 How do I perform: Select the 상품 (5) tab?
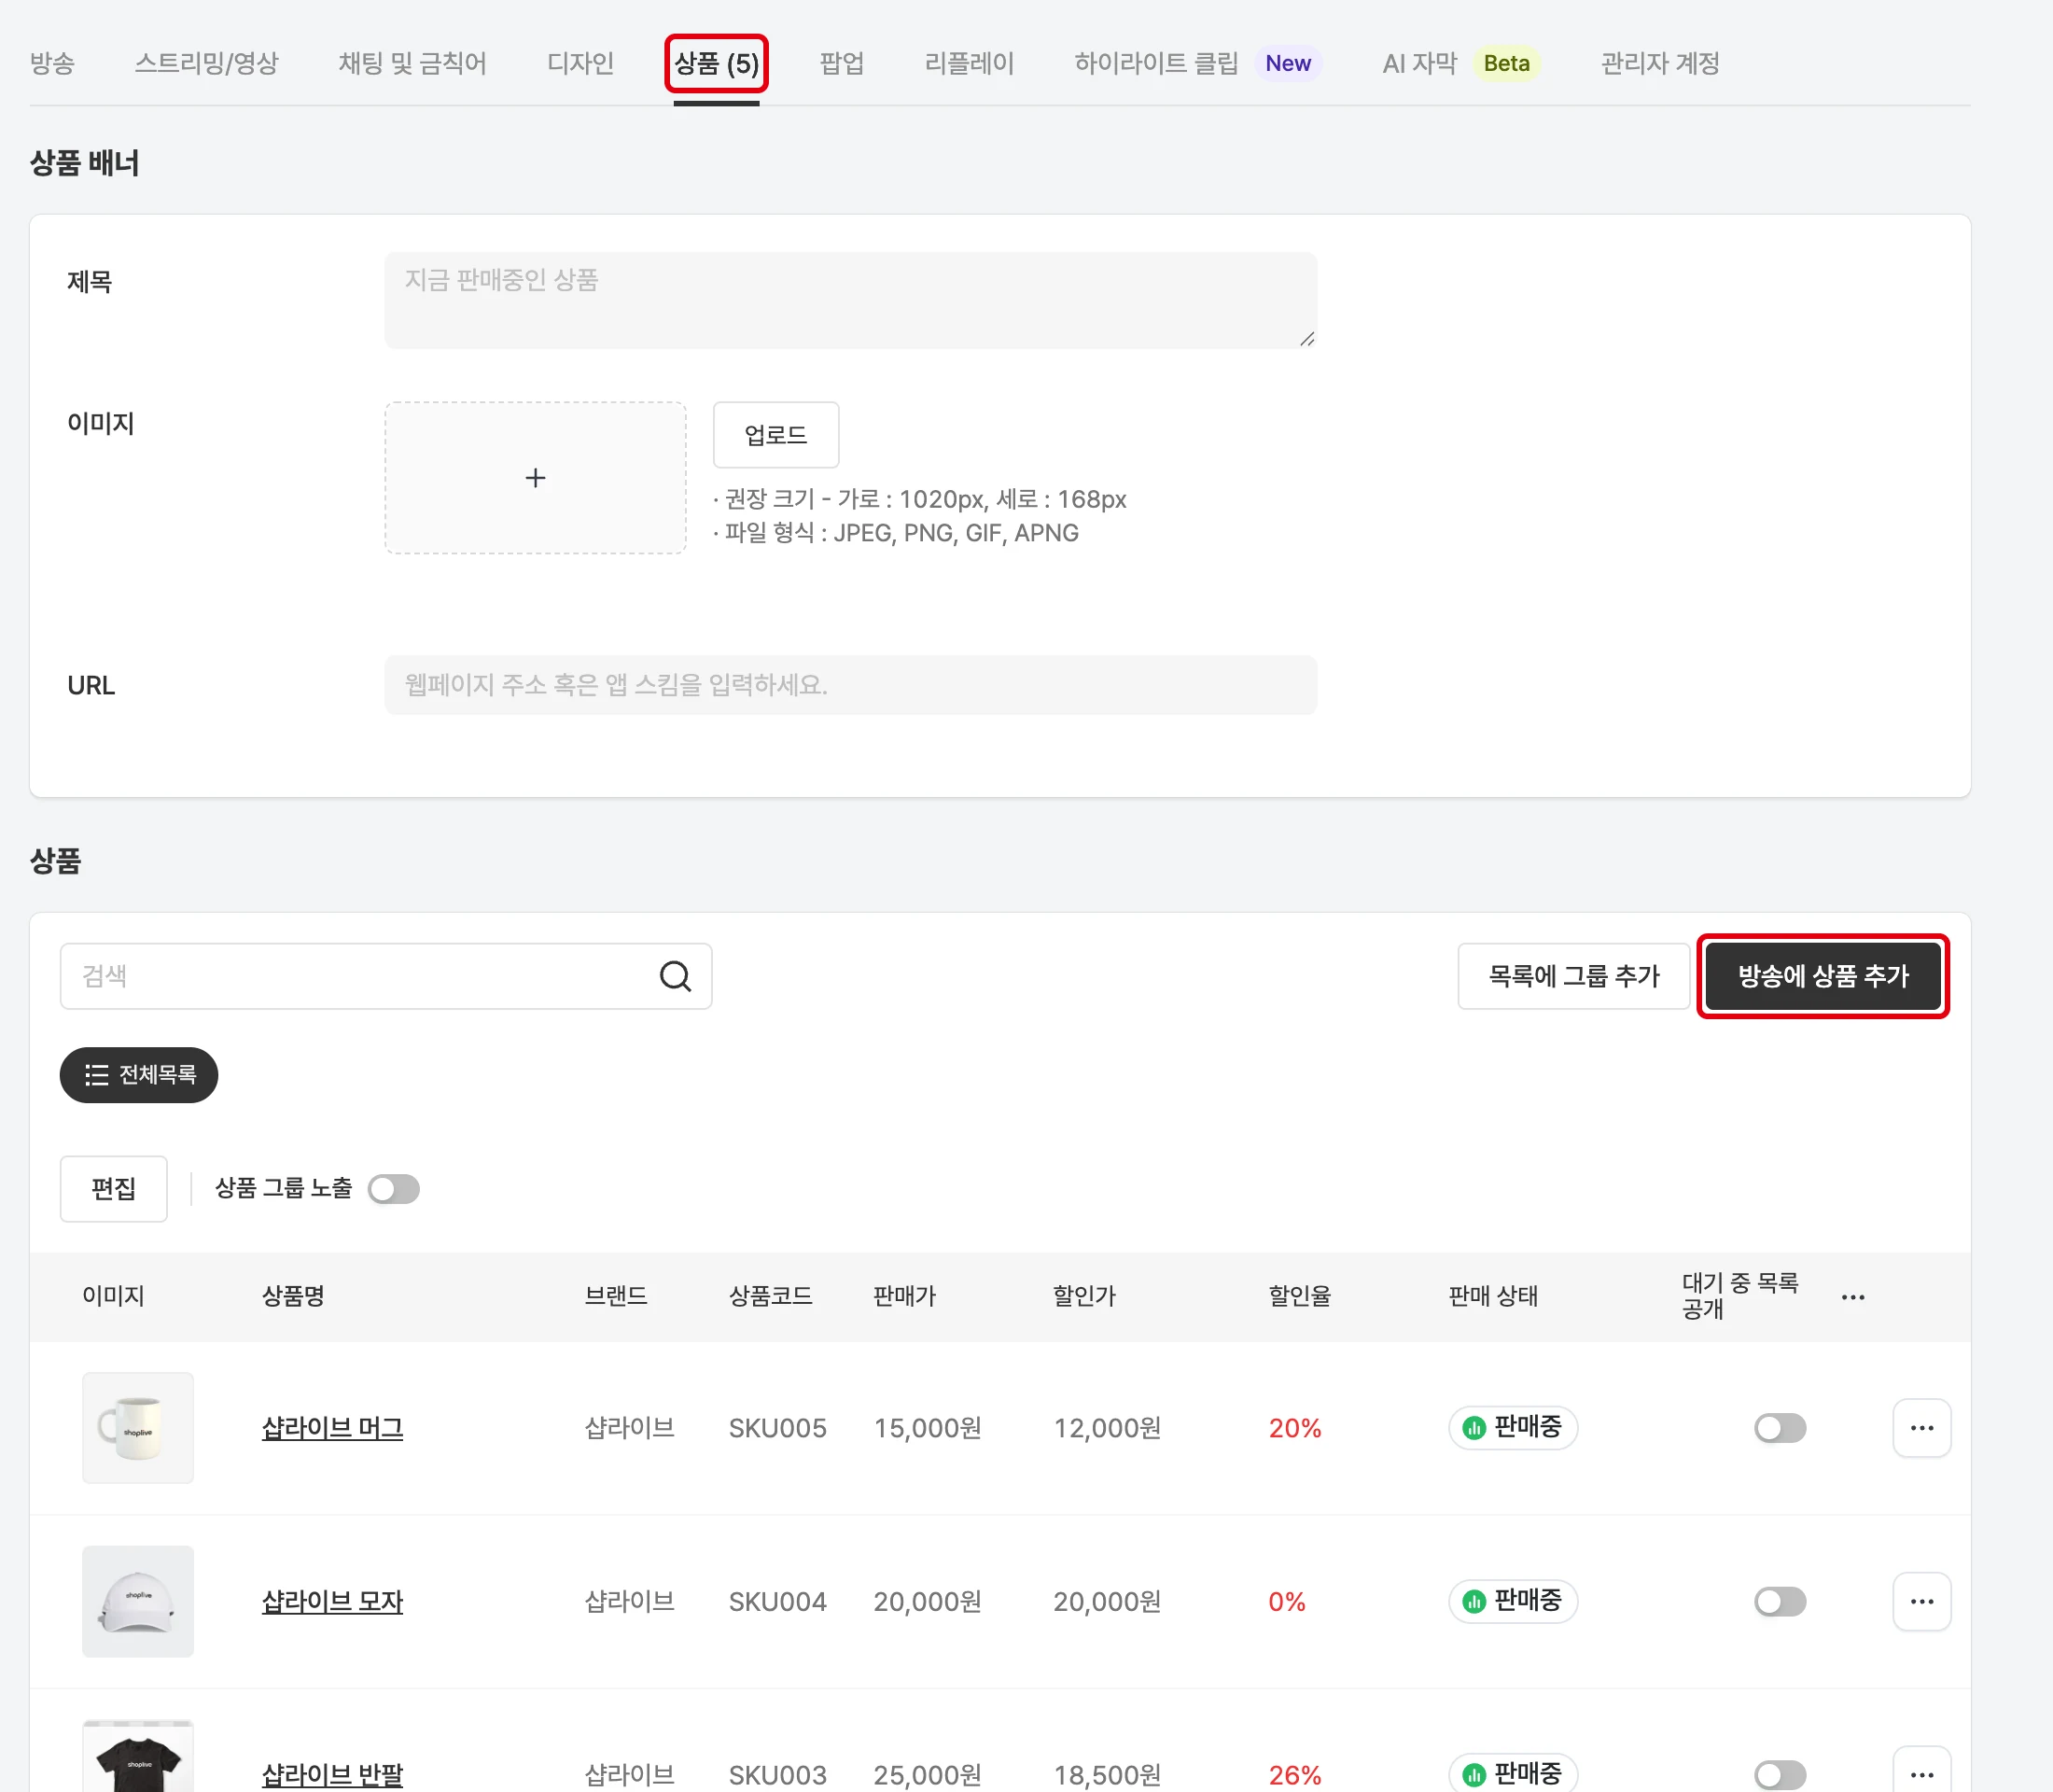[x=716, y=63]
